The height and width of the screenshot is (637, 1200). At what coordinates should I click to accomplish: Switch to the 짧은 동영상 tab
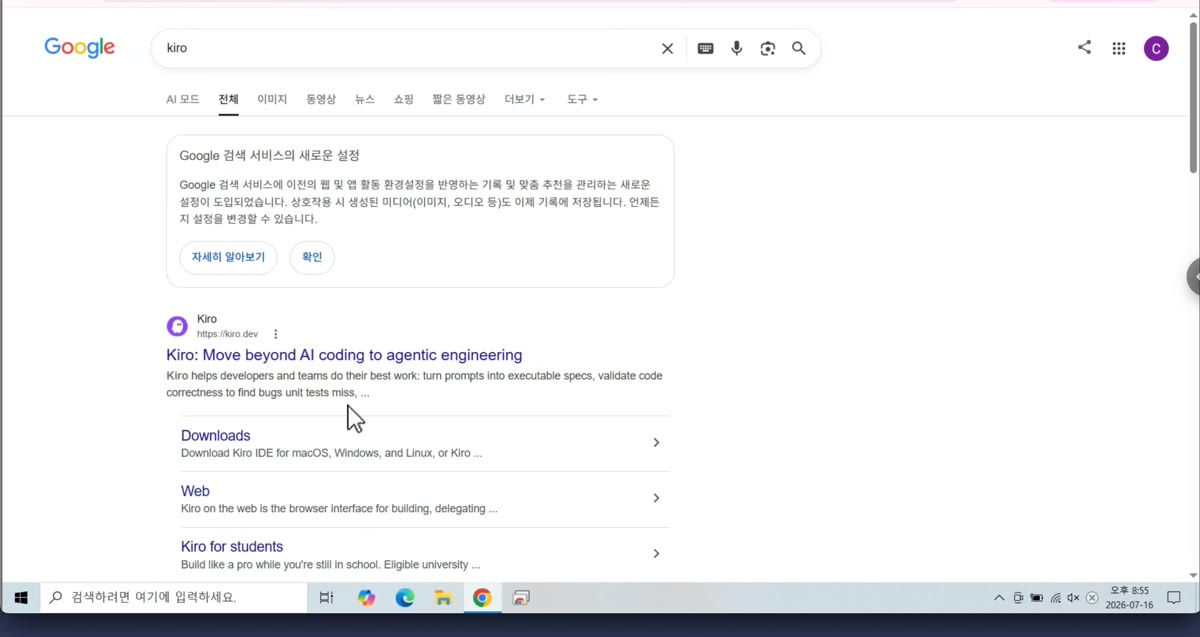[x=459, y=99]
